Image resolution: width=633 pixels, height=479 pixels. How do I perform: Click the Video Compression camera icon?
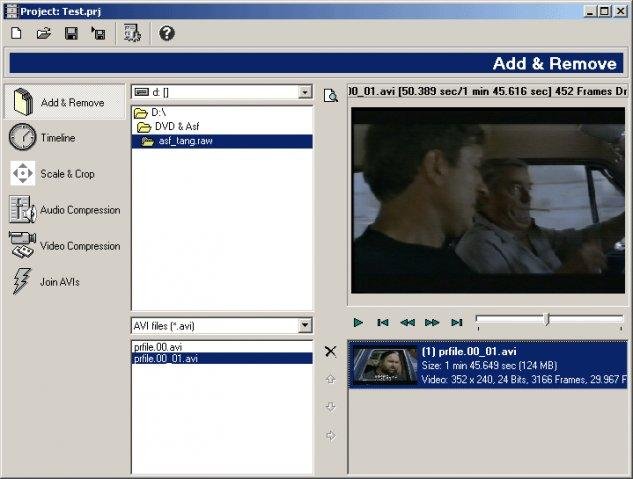pyautogui.click(x=22, y=245)
